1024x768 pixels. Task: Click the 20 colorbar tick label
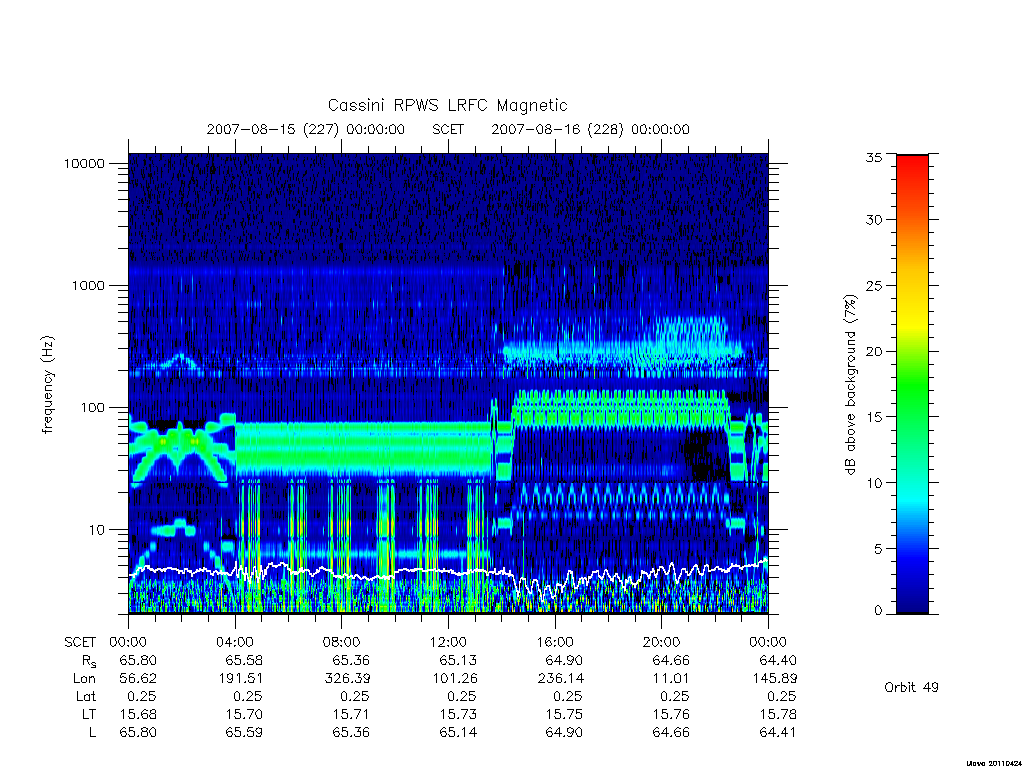873,351
